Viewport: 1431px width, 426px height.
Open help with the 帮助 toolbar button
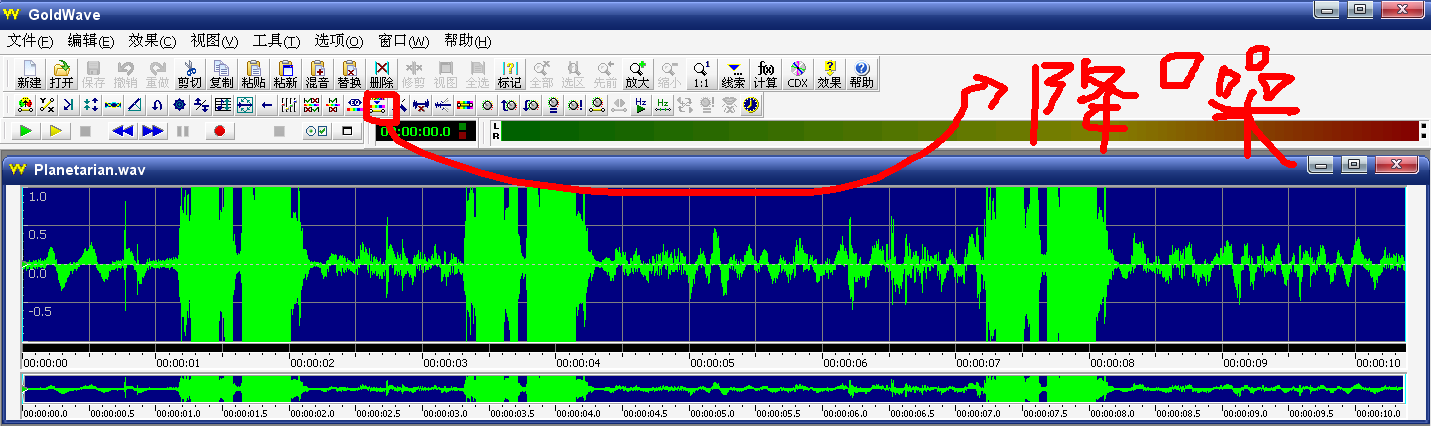click(861, 74)
